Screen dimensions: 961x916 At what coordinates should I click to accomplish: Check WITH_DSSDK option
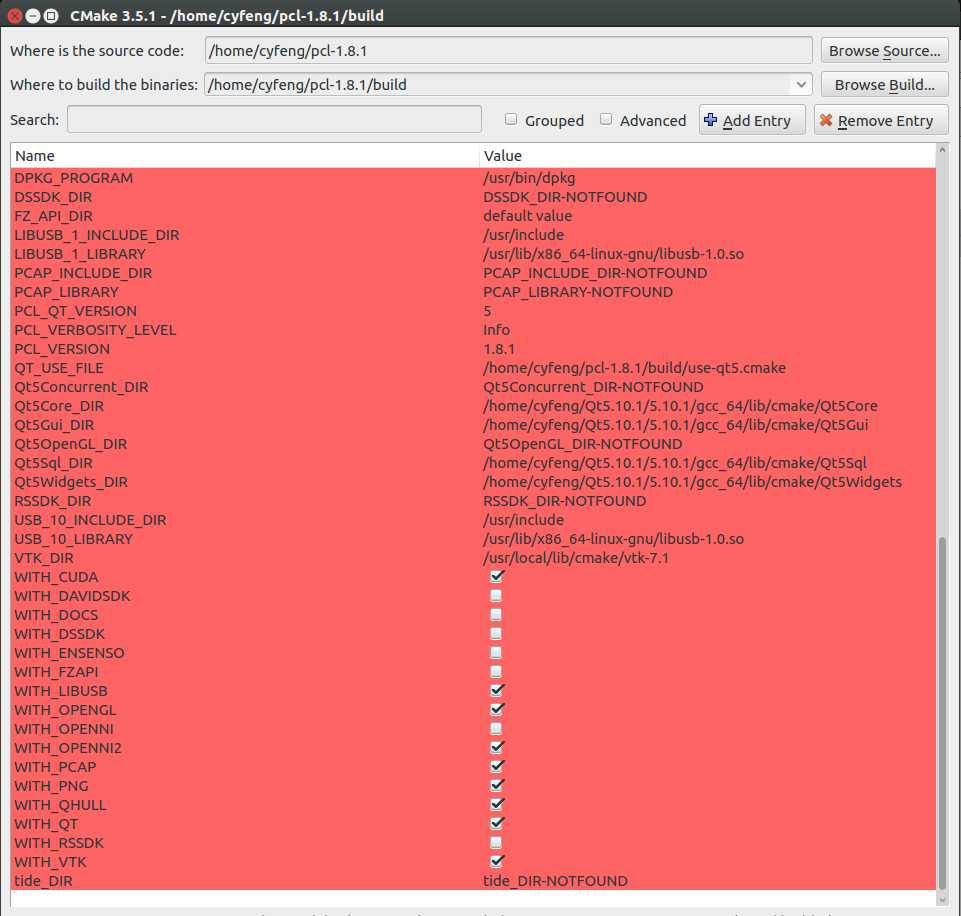click(496, 634)
